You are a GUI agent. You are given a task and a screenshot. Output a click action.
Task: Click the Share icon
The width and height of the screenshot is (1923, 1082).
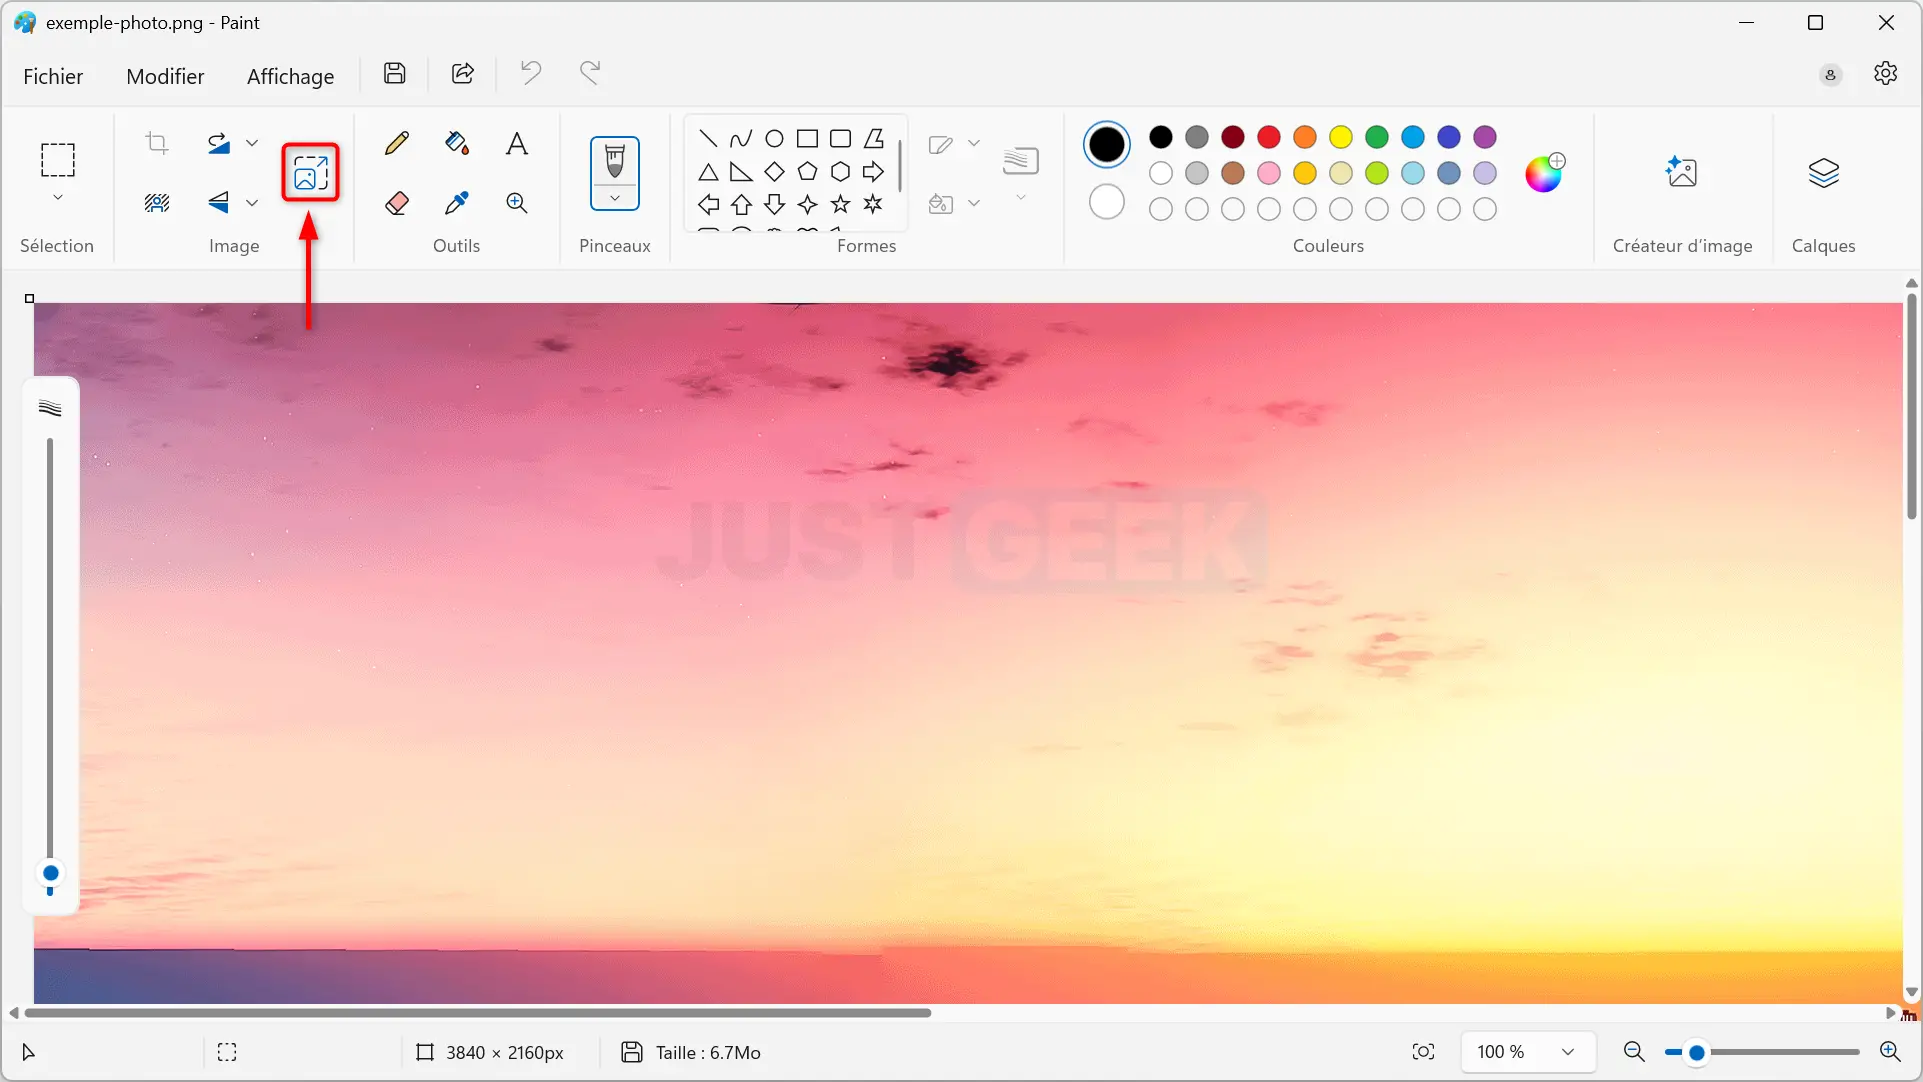pyautogui.click(x=463, y=73)
